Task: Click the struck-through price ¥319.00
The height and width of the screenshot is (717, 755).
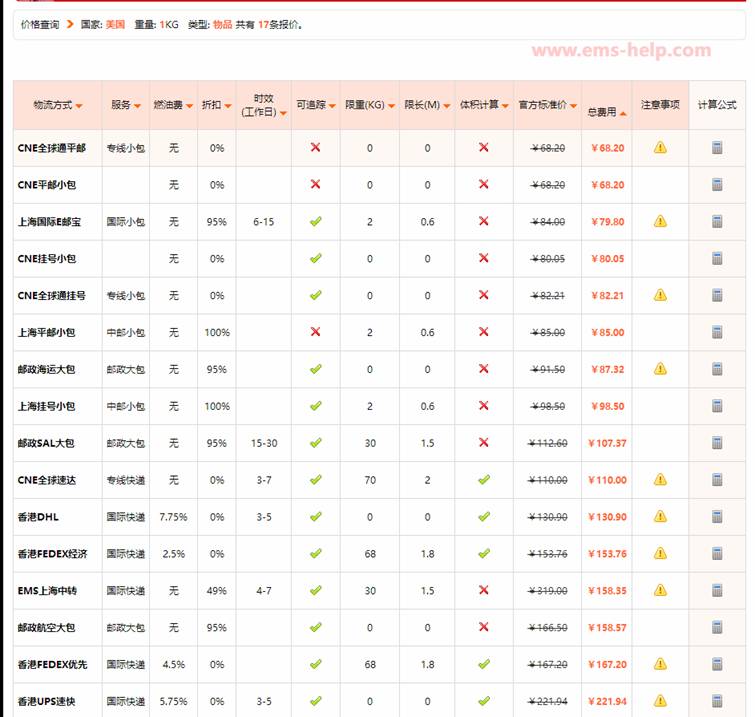Action: click(547, 591)
